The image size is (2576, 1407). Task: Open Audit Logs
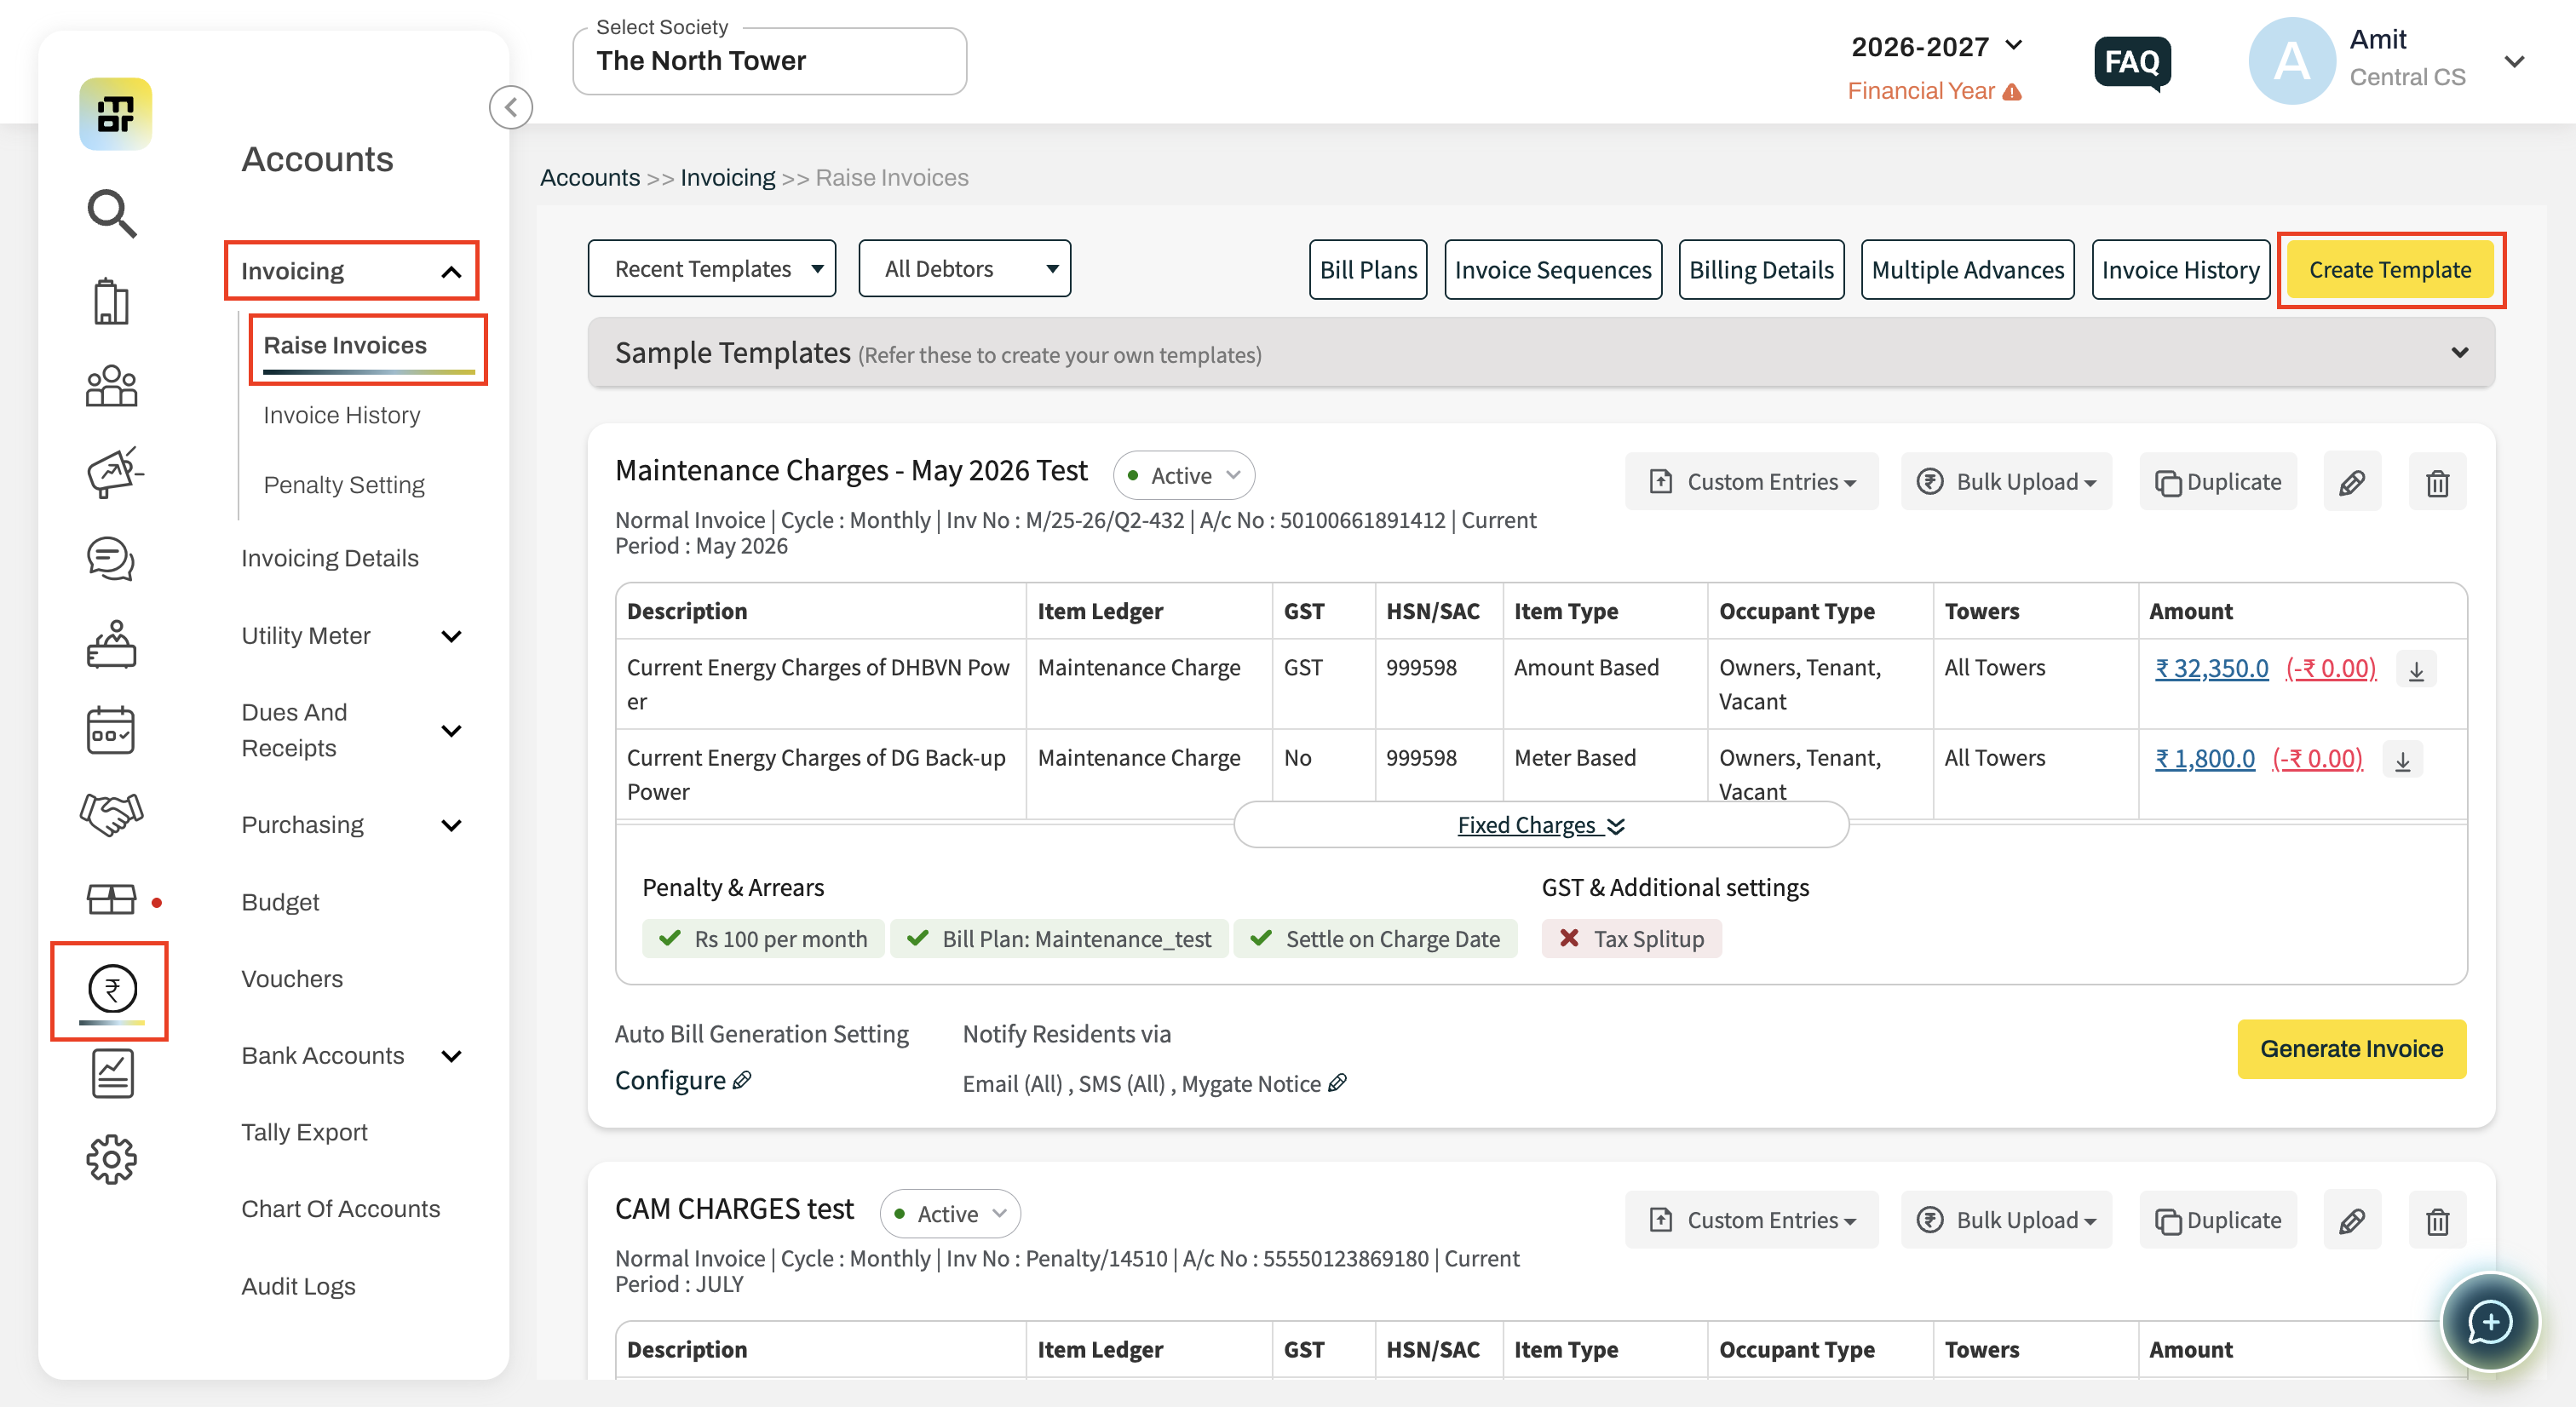pyautogui.click(x=298, y=1286)
